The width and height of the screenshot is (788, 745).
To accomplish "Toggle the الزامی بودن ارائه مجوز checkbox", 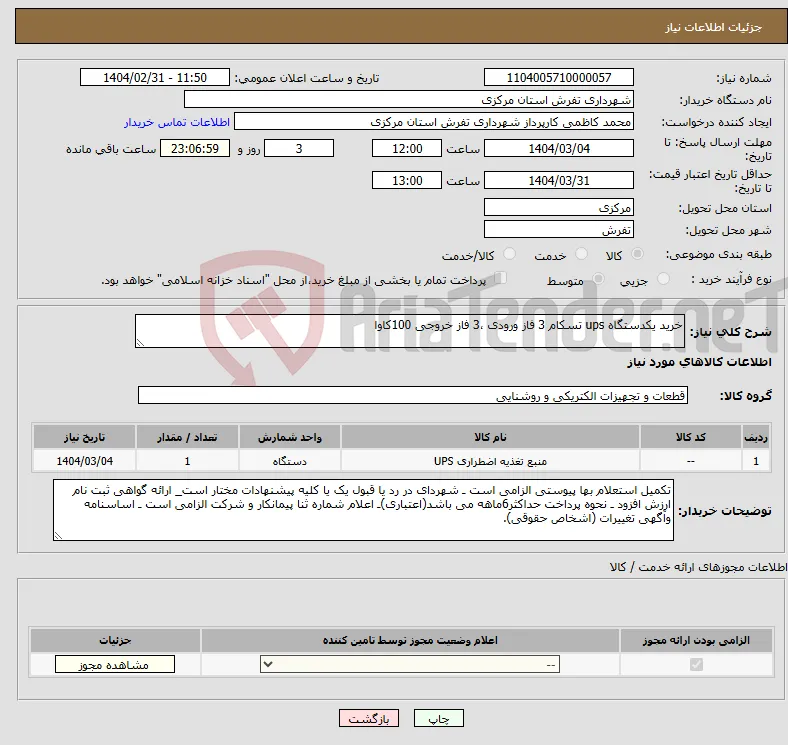I will pyautogui.click(x=696, y=665).
